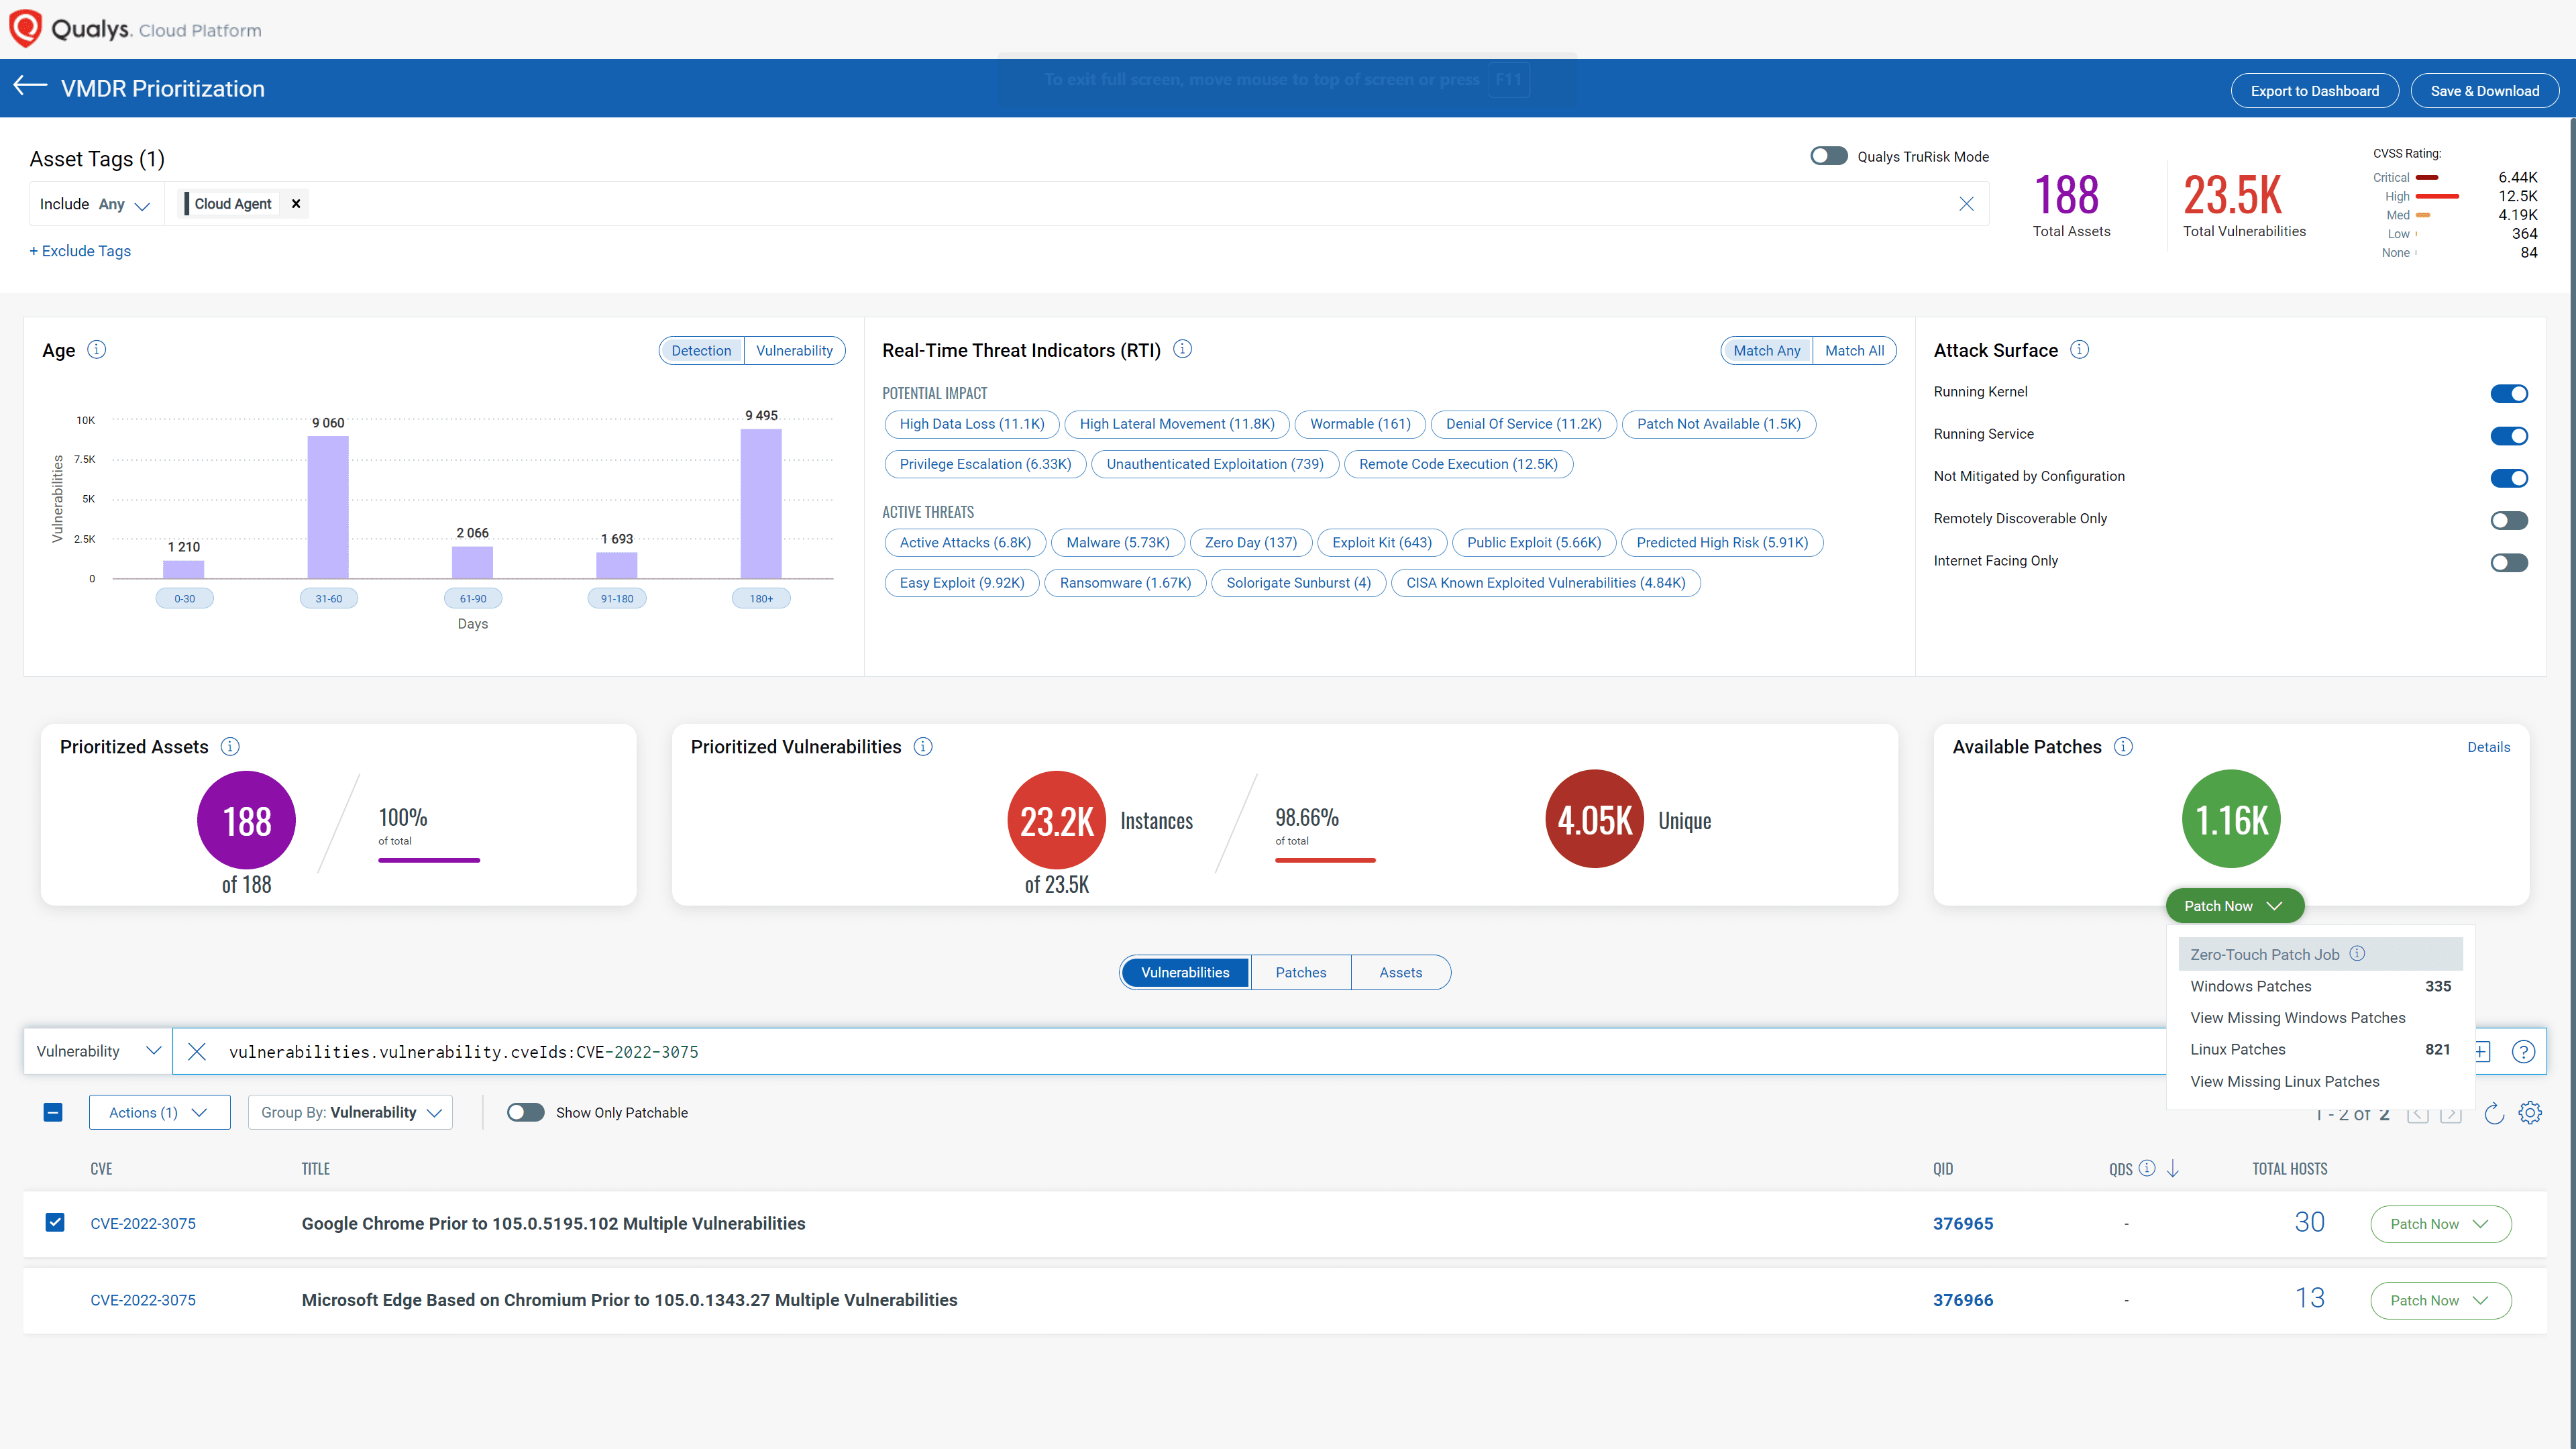
Task: Choose Windows Patches from the menu
Action: coord(2320,986)
